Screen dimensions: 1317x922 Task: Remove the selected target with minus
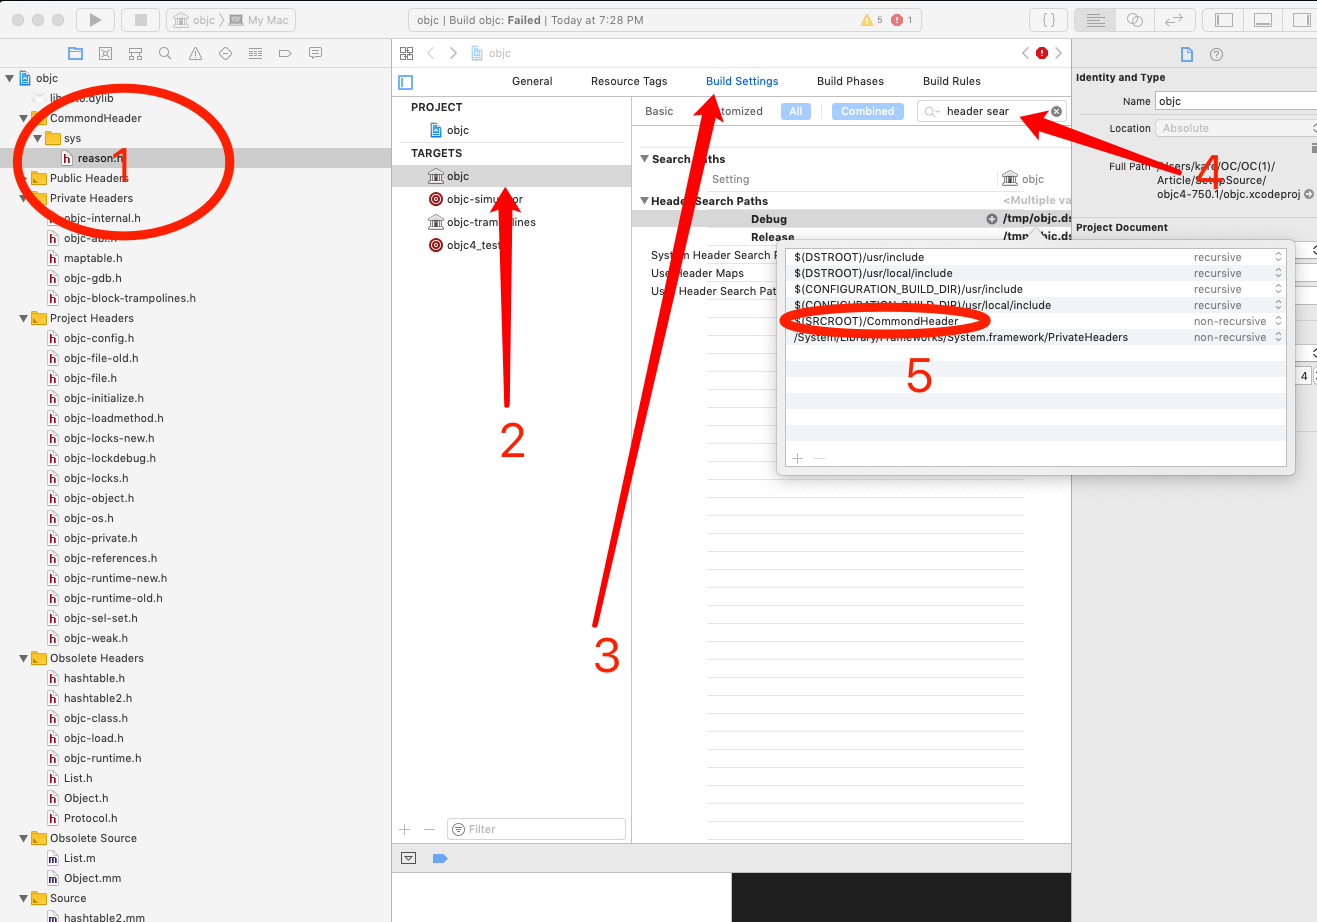click(430, 829)
